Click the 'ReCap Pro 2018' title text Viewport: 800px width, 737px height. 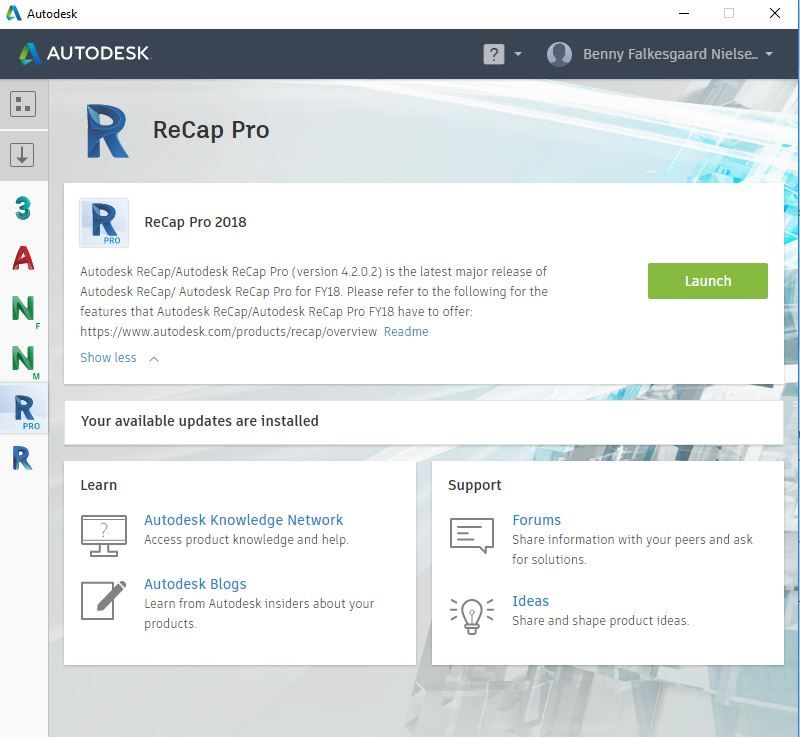(x=195, y=222)
